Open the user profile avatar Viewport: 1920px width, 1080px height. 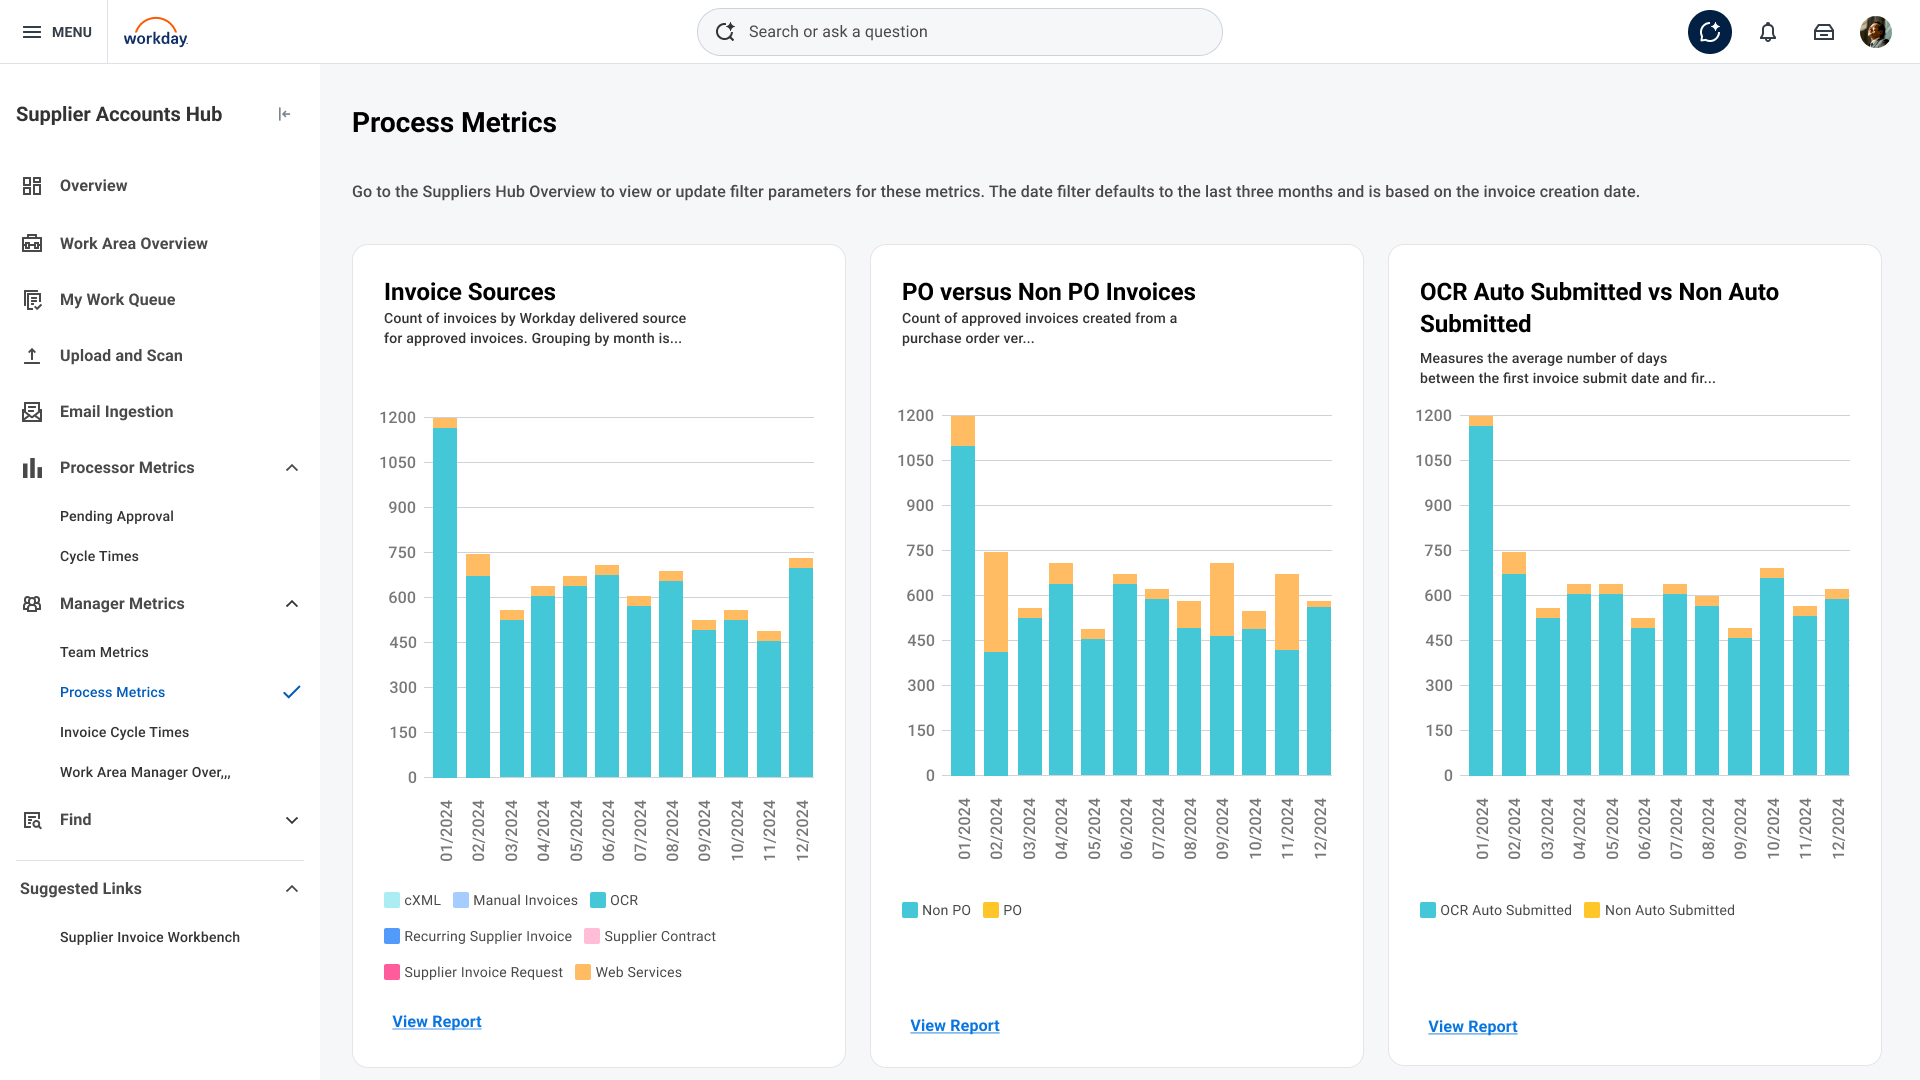pyautogui.click(x=1875, y=32)
